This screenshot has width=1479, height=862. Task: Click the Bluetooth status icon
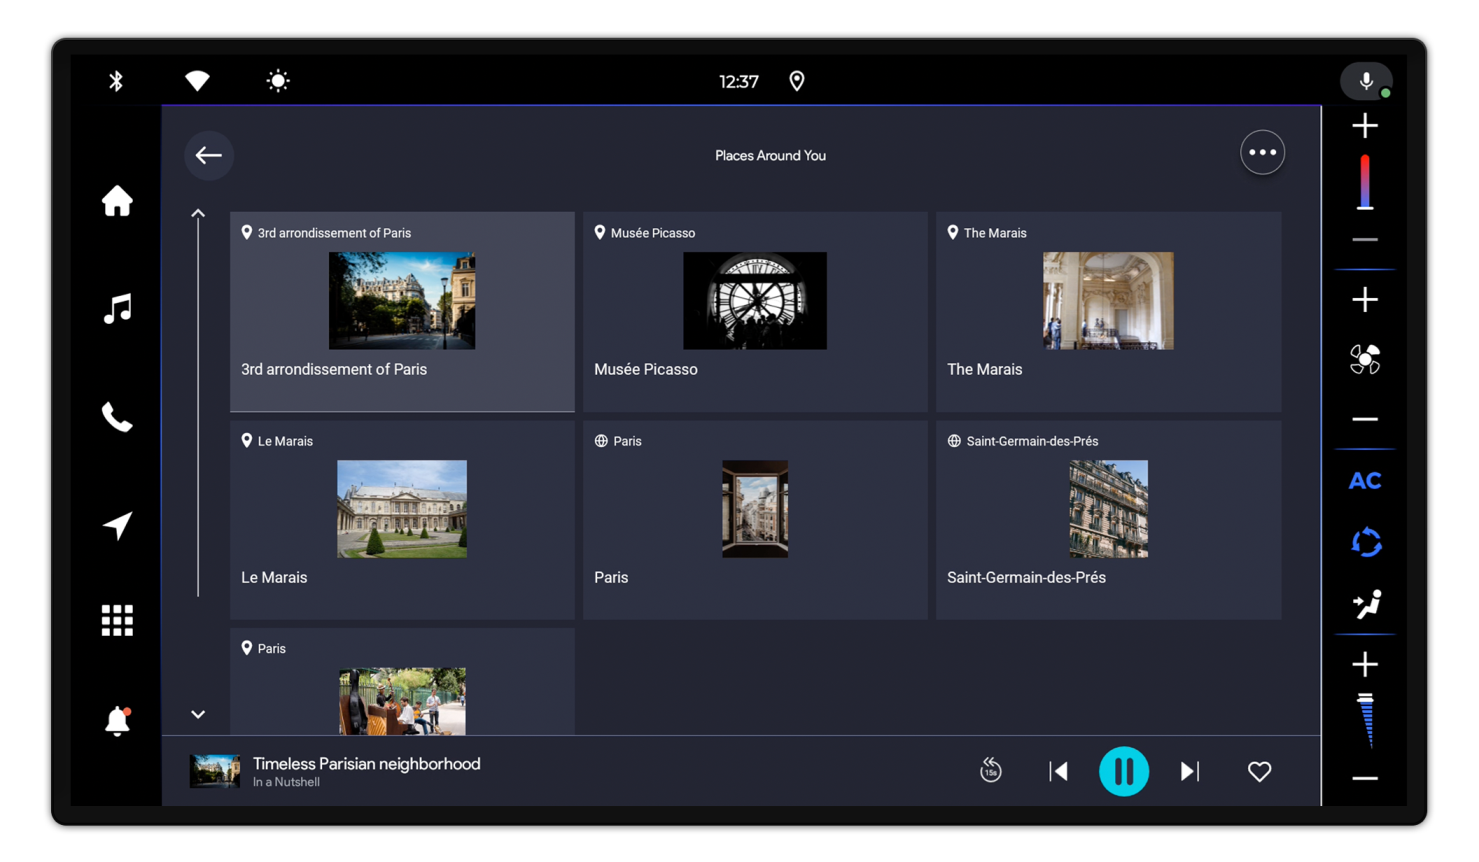[x=116, y=81]
